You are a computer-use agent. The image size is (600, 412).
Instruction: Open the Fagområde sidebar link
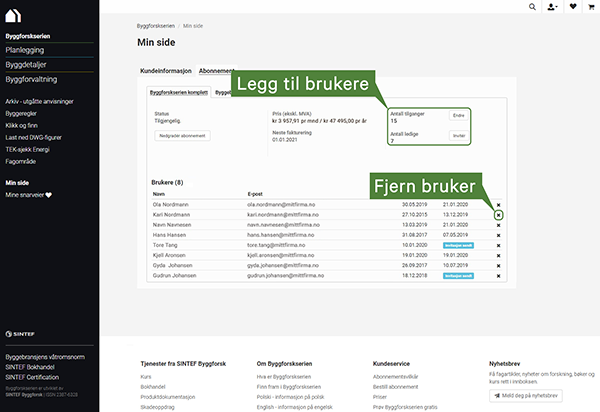tap(21, 161)
